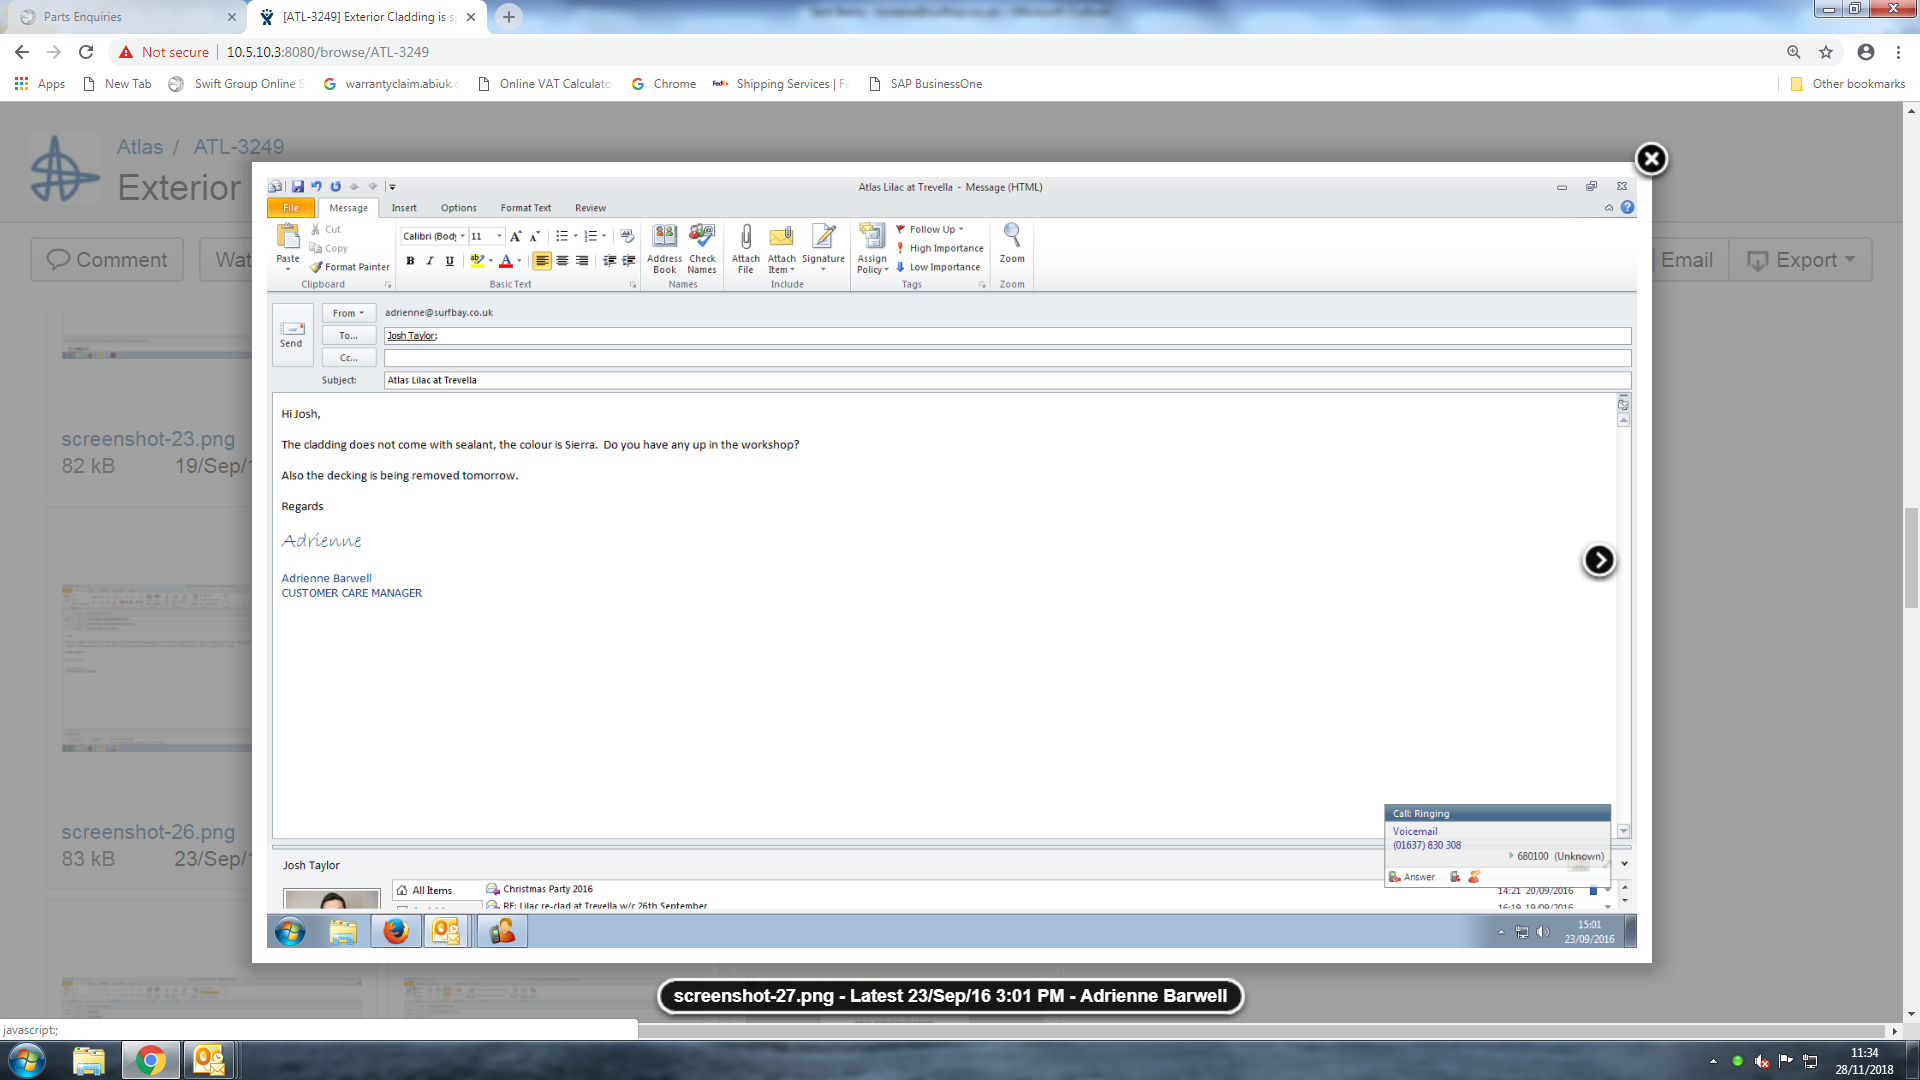Expand the From sender dropdown
This screenshot has height=1080, width=1920.
pos(348,313)
